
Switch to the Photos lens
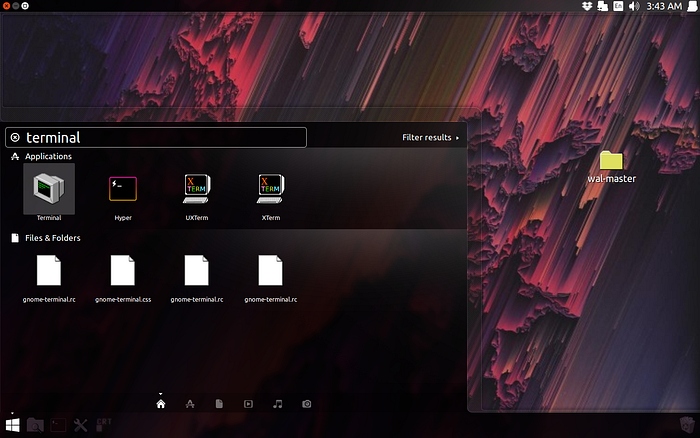coord(307,404)
